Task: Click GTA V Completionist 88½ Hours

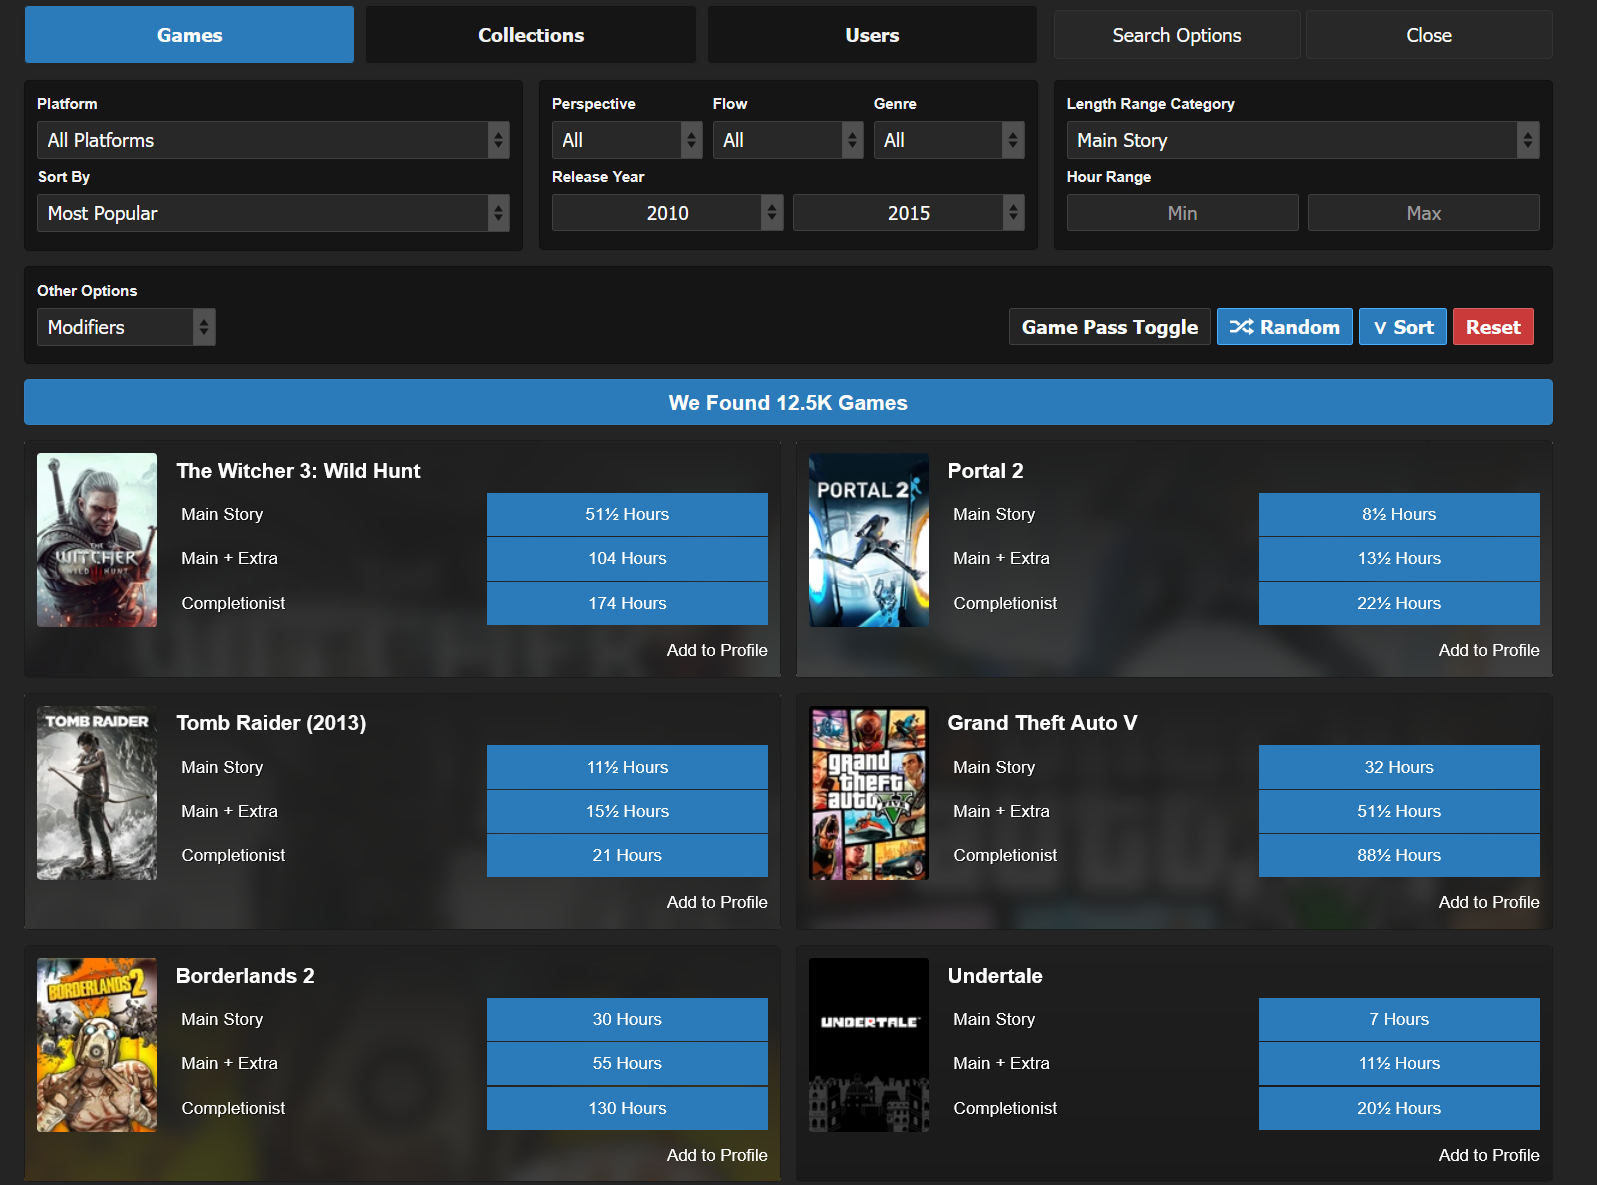Action: 1399,855
